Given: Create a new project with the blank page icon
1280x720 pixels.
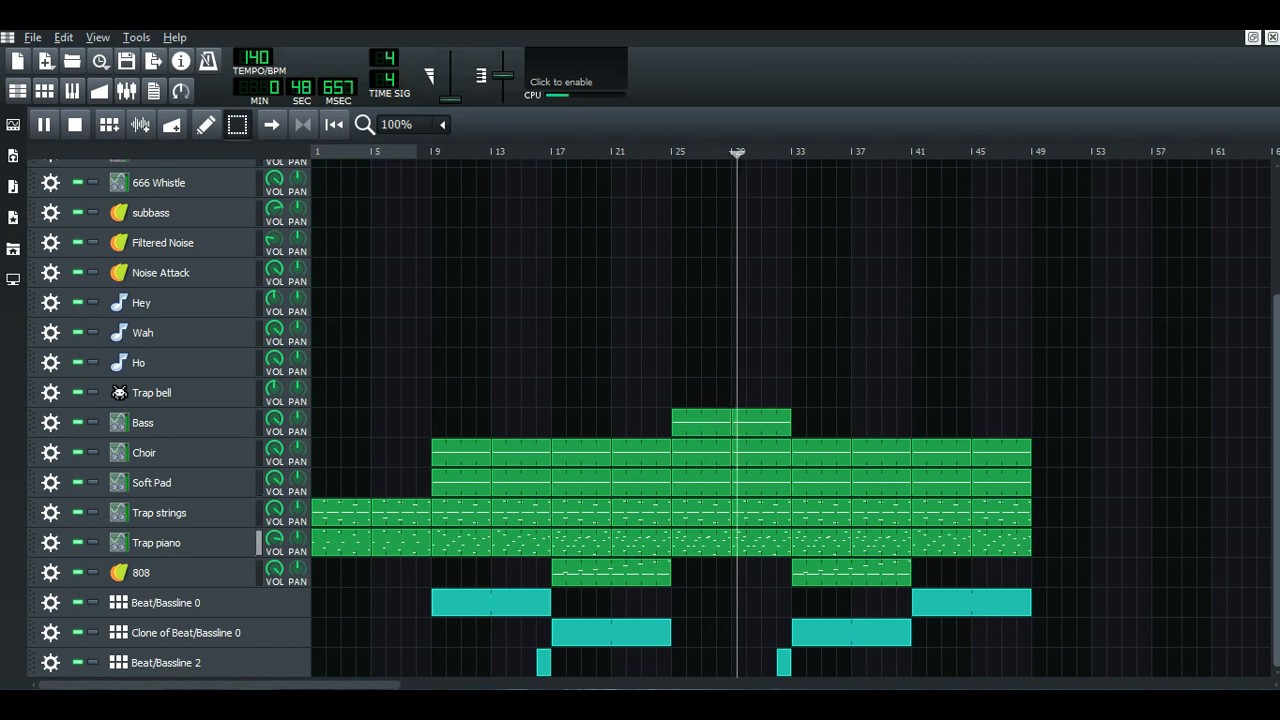Looking at the screenshot, I should (x=18, y=61).
